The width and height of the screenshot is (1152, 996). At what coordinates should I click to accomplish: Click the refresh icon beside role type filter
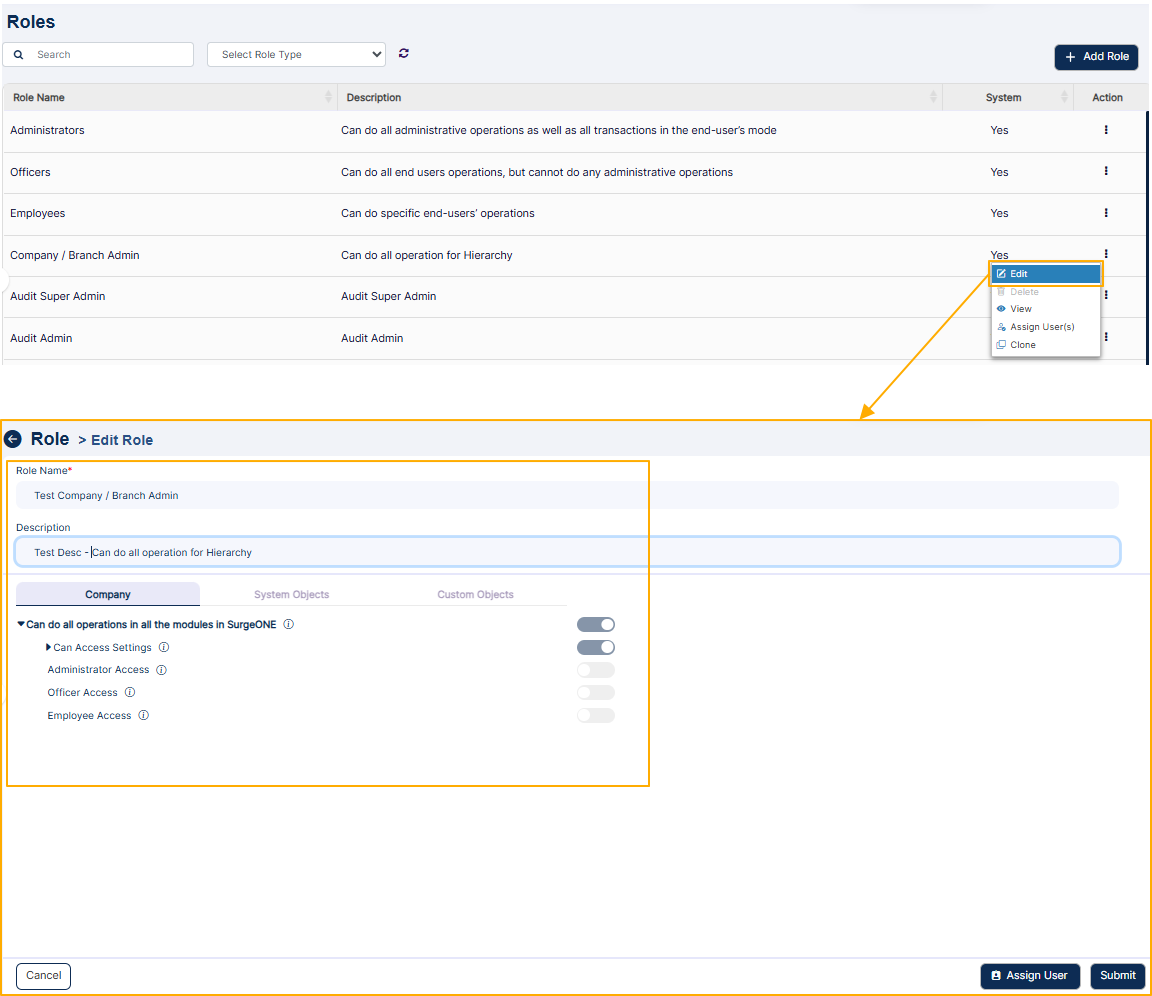(403, 54)
